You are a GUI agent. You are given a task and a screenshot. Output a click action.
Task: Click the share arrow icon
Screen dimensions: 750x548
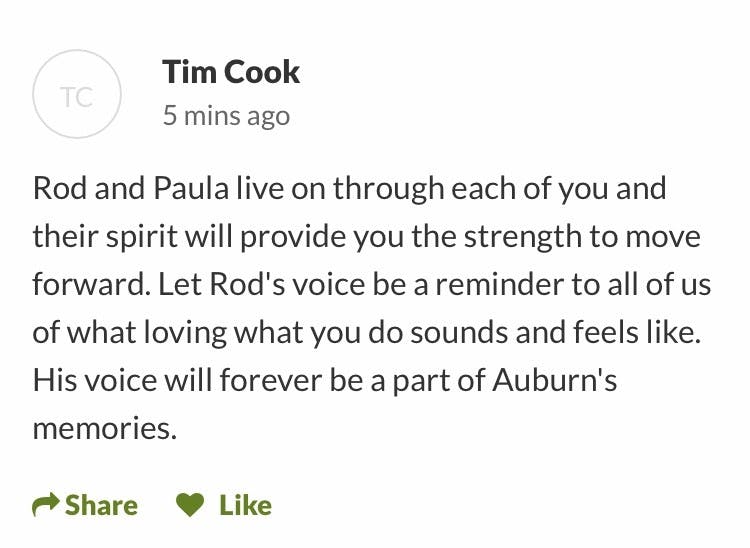[46, 506]
